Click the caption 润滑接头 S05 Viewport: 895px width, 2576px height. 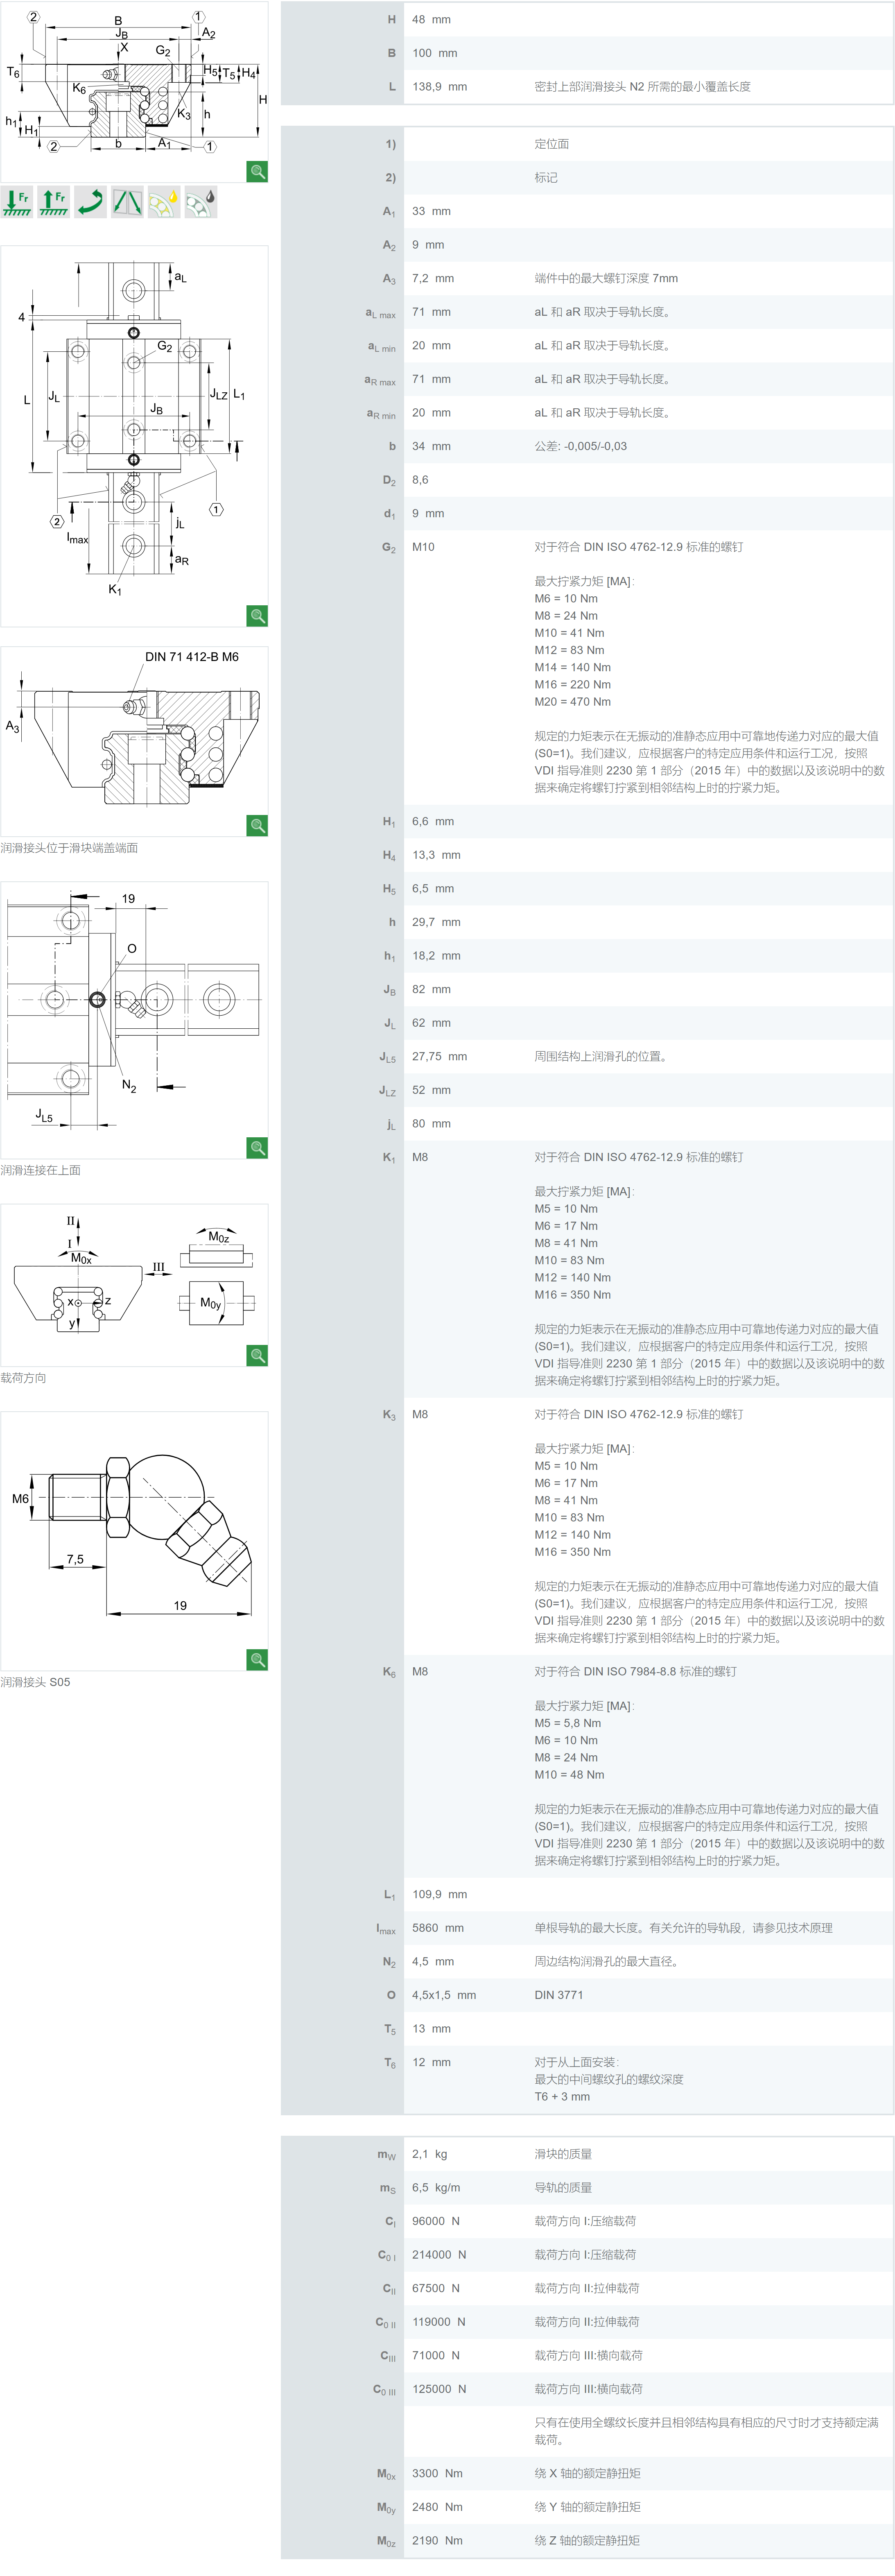coord(35,1682)
